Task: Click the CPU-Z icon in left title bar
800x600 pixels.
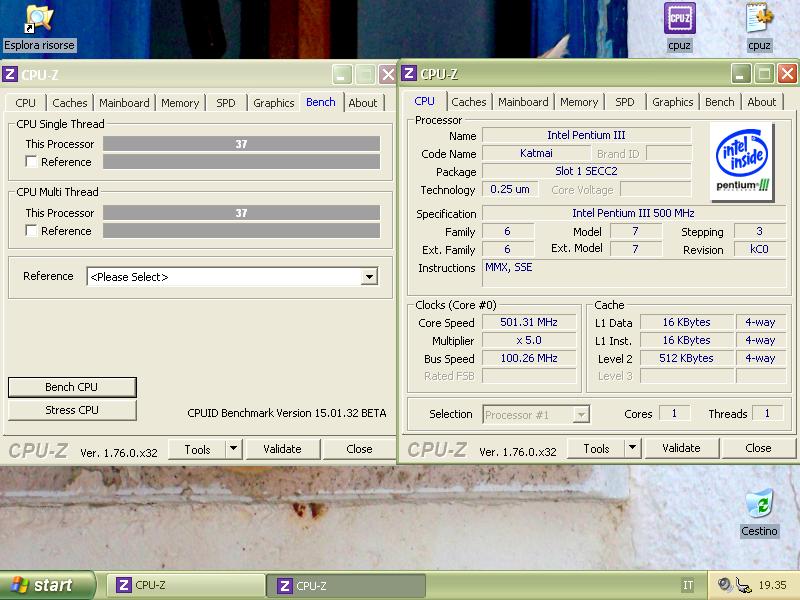Action: (11, 74)
